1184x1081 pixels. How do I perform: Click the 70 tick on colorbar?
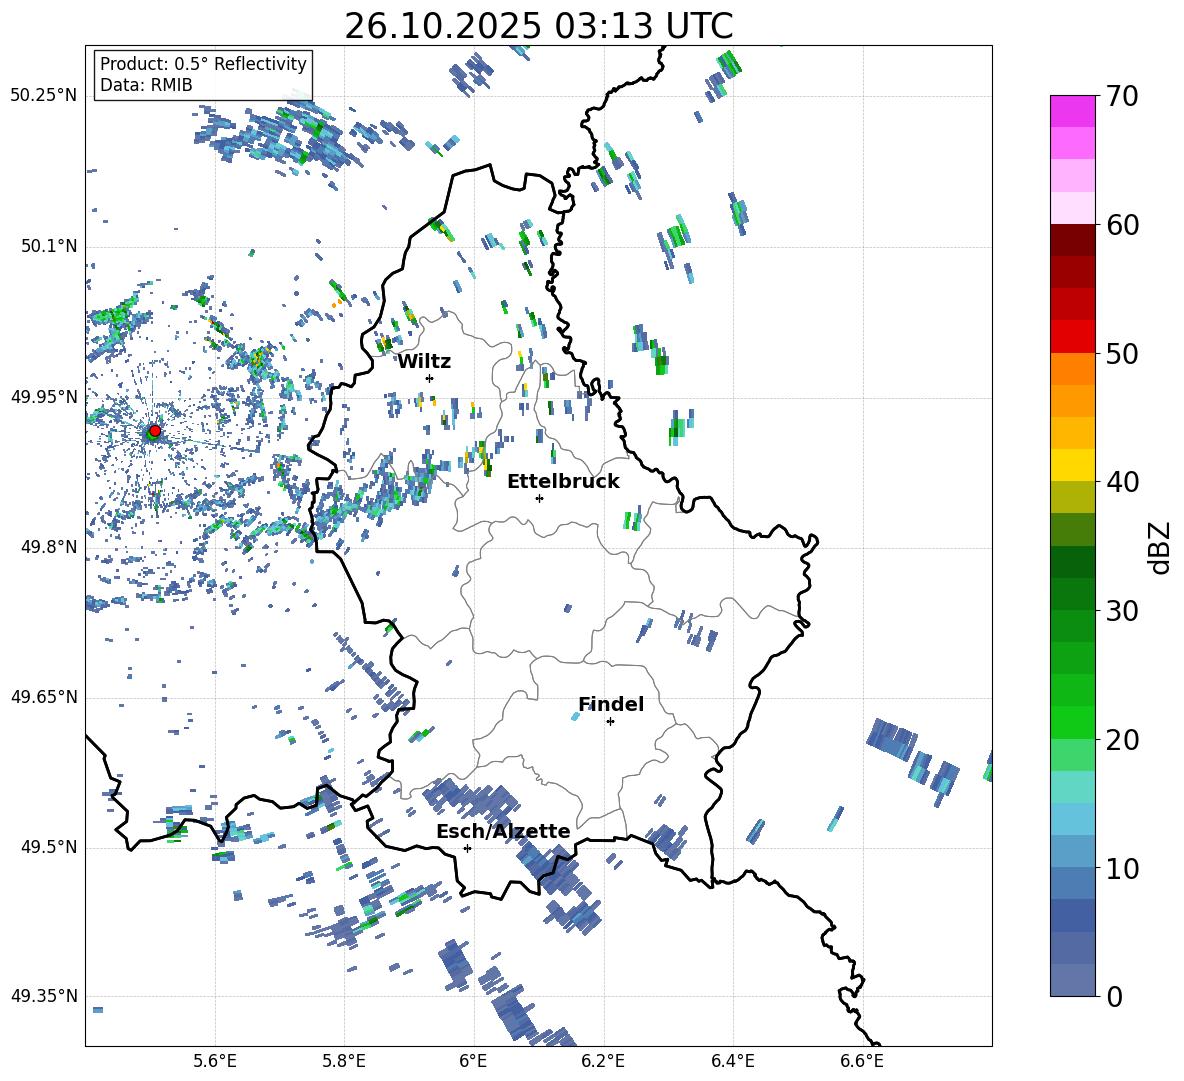click(1122, 96)
